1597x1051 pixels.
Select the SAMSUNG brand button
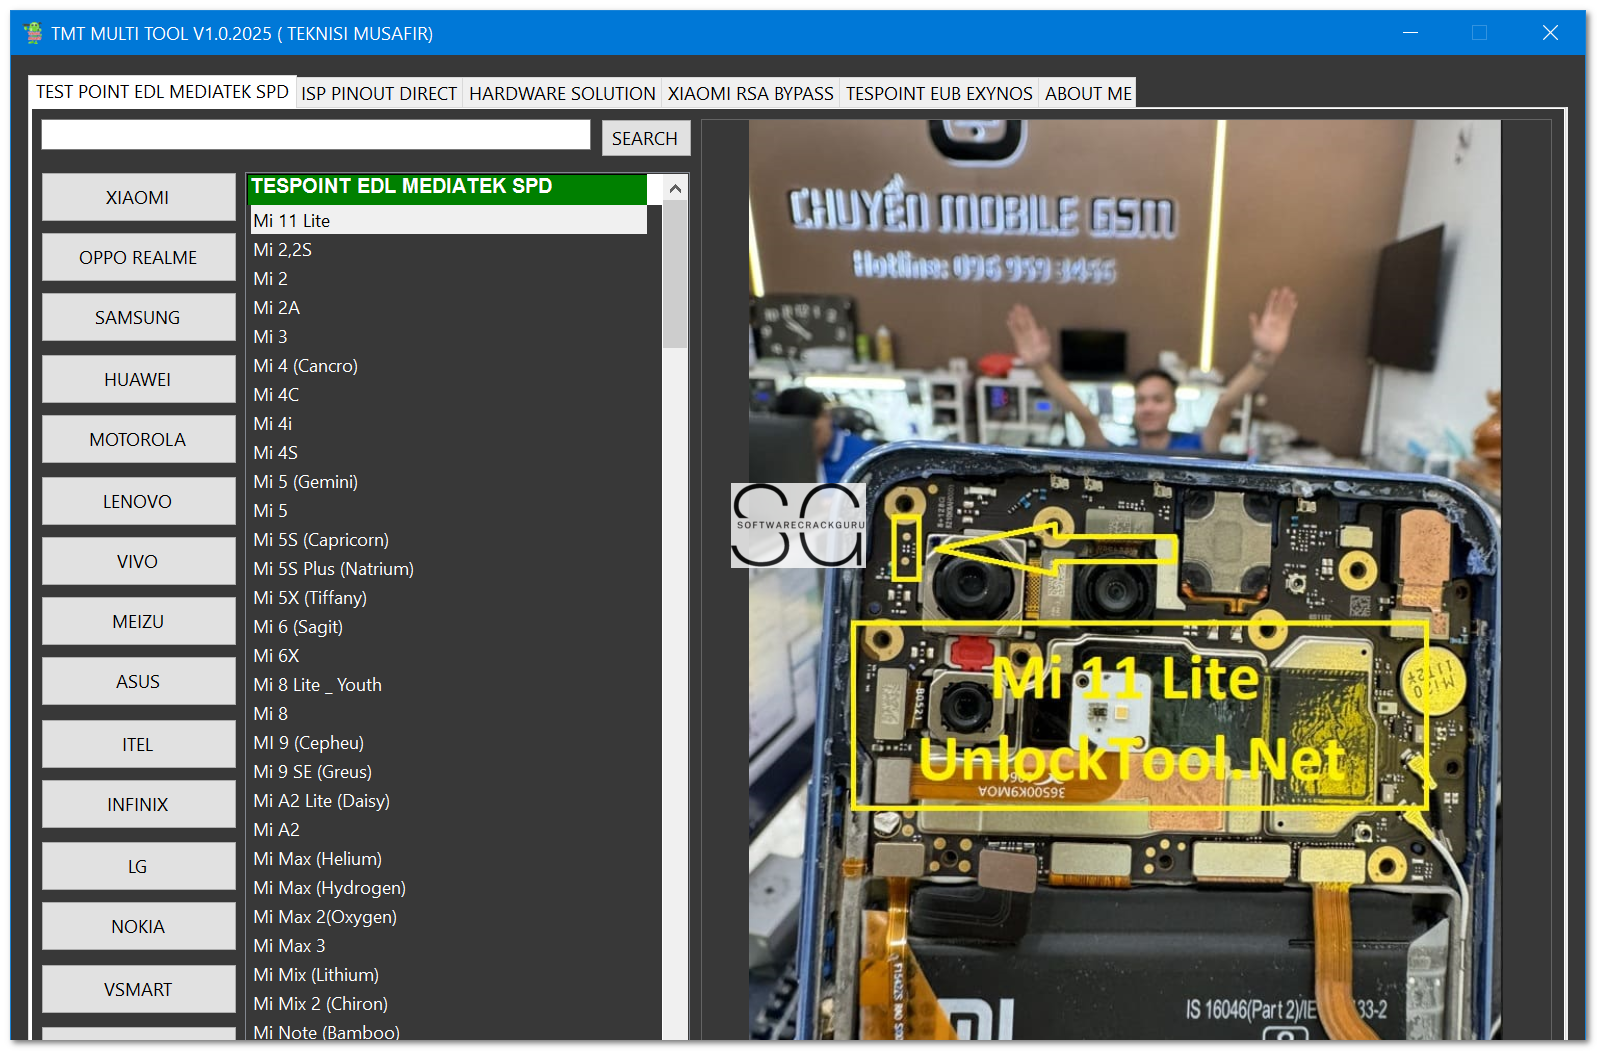click(x=138, y=317)
